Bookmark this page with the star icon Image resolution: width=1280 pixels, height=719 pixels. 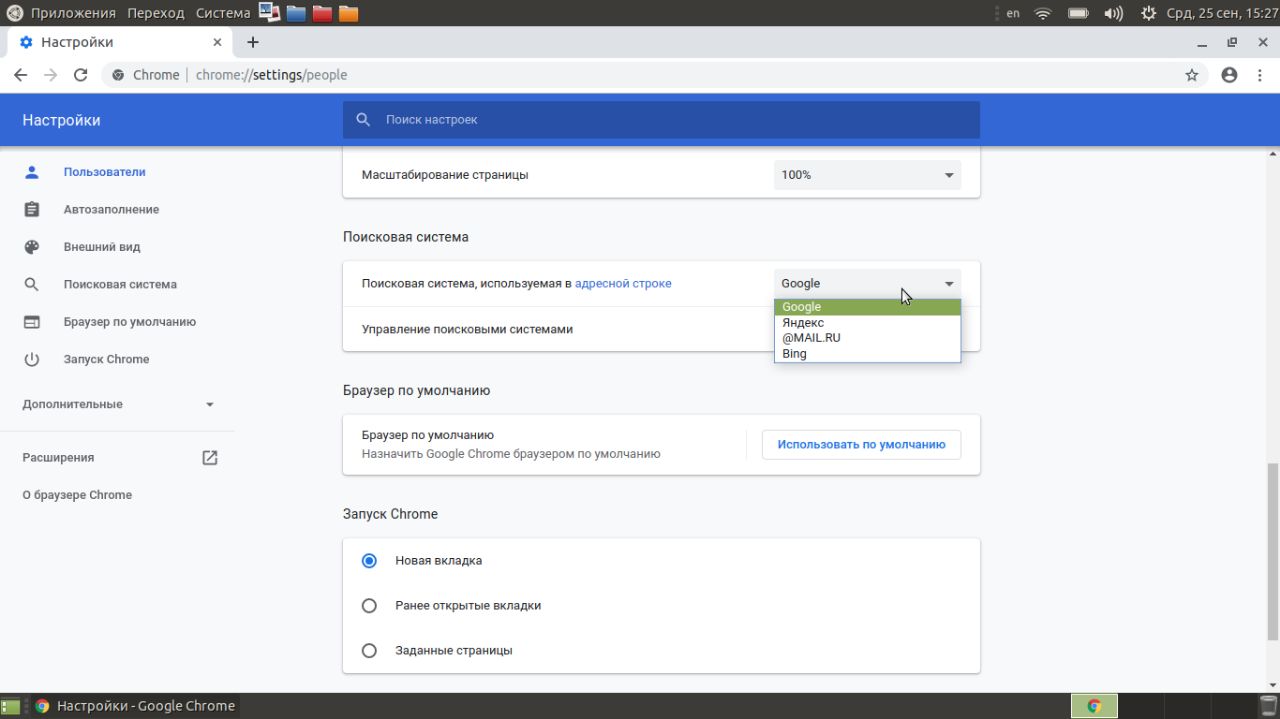(x=1192, y=75)
